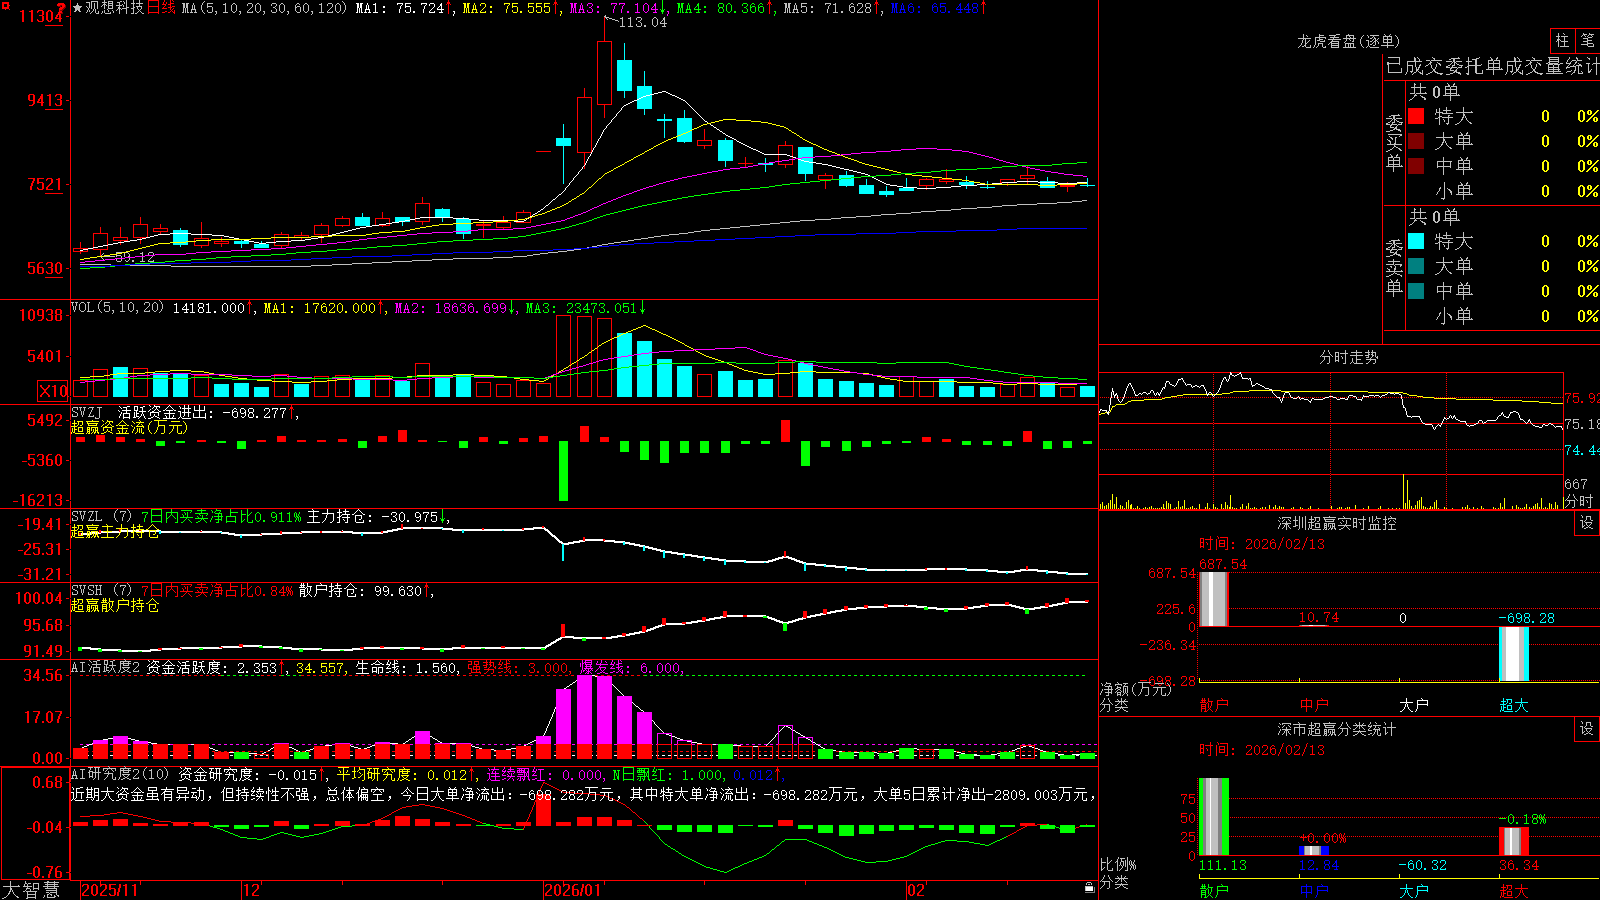Click the X10 volume scale indicator
The height and width of the screenshot is (900, 1600).
click(x=53, y=391)
